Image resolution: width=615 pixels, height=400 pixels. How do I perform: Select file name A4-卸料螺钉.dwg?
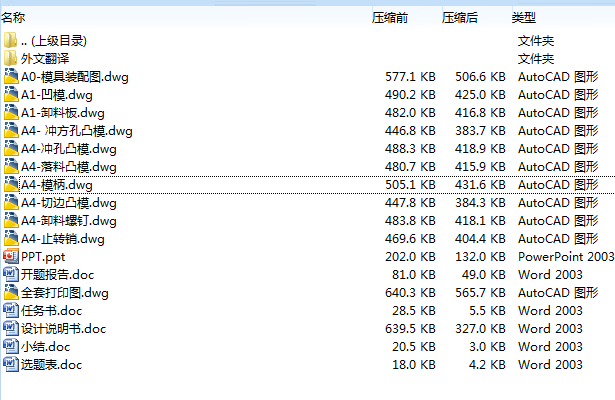[x=69, y=221]
